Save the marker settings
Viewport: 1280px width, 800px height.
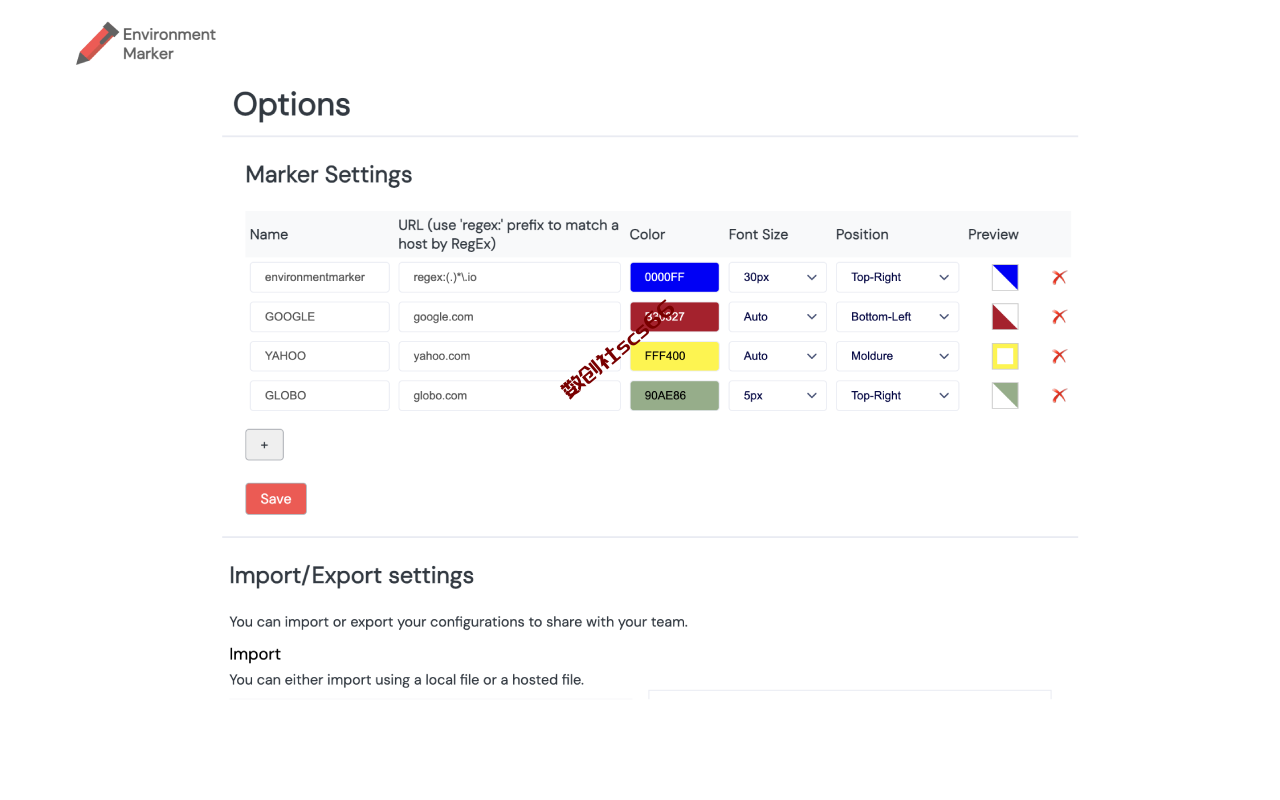(x=276, y=499)
